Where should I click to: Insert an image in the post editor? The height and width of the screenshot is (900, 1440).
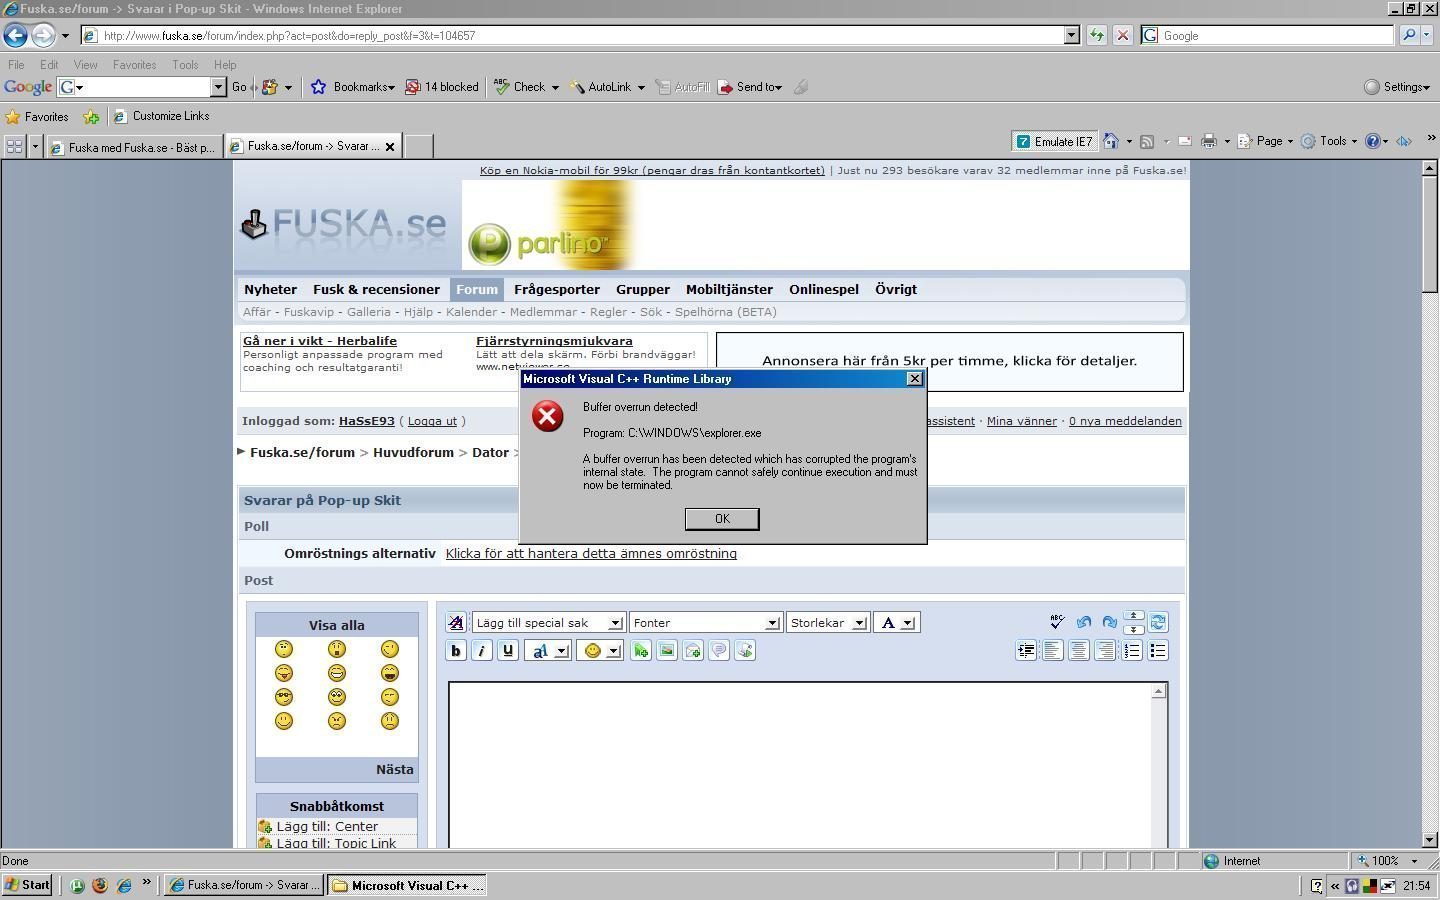[667, 651]
